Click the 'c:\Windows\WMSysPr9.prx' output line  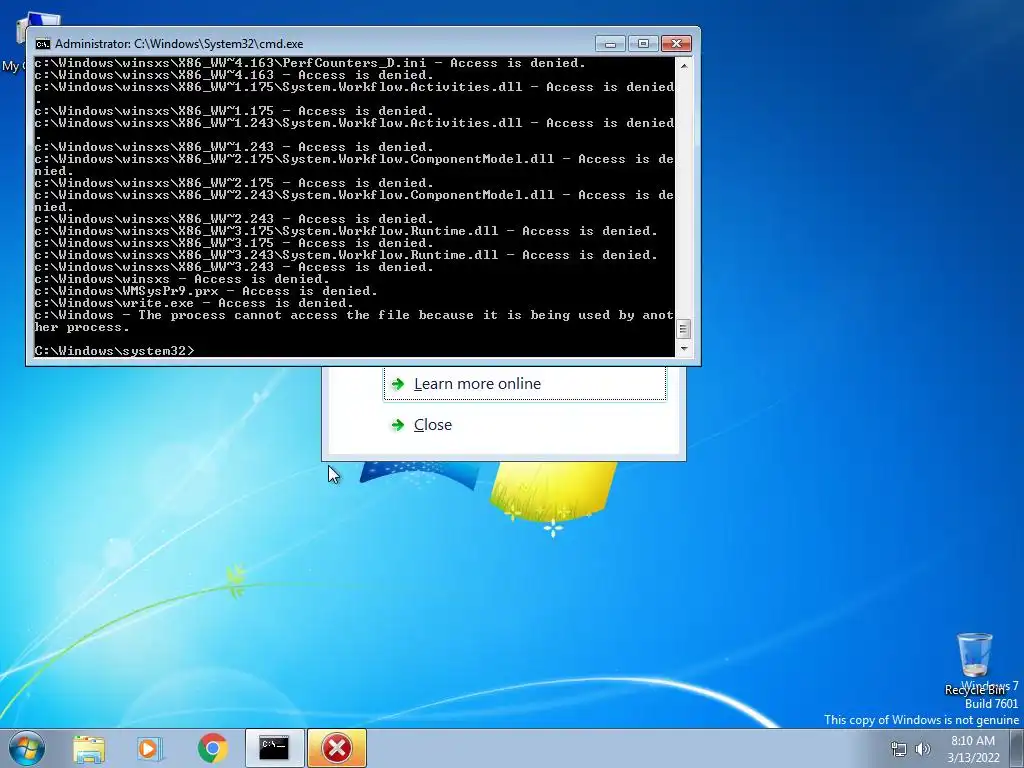[206, 291]
